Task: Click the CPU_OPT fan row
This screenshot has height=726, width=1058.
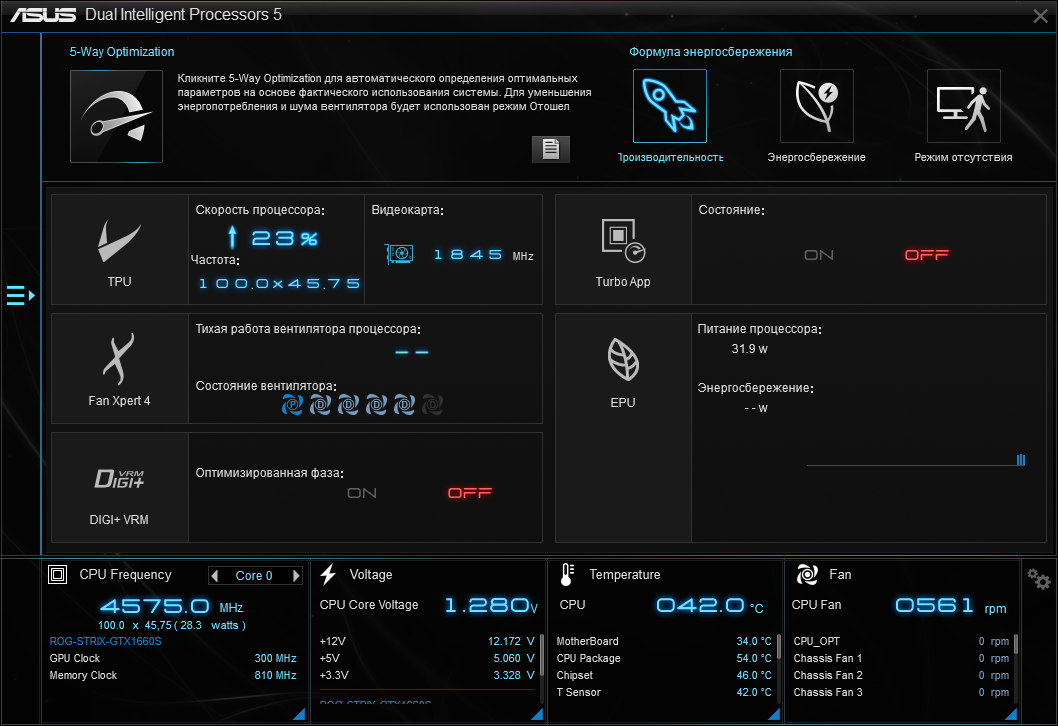Action: click(x=901, y=641)
